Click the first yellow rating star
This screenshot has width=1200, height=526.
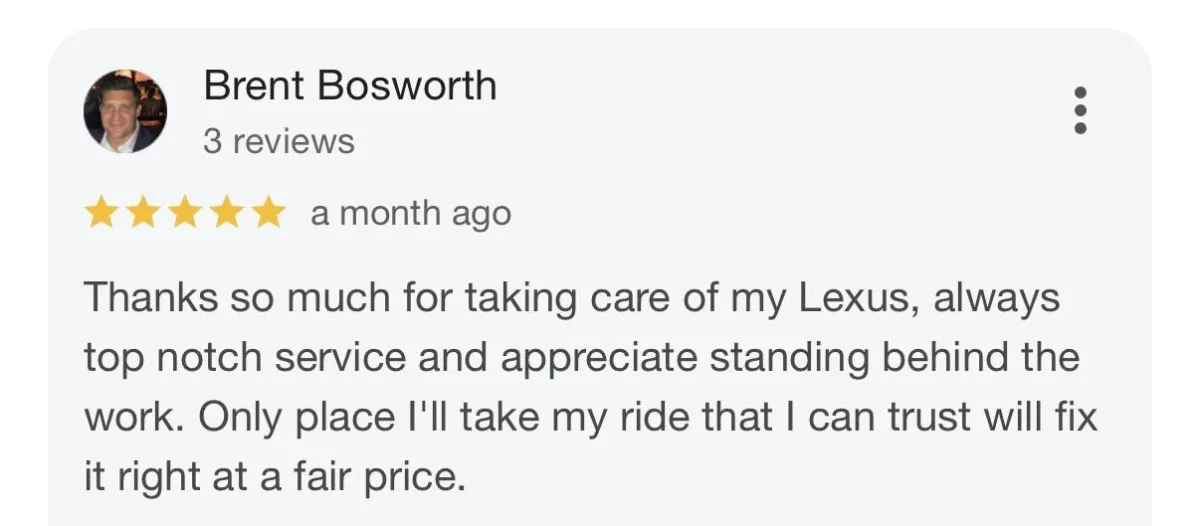100,213
